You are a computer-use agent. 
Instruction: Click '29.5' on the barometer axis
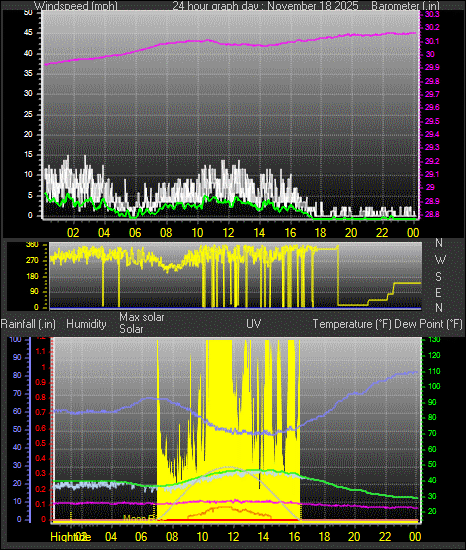tap(432, 121)
